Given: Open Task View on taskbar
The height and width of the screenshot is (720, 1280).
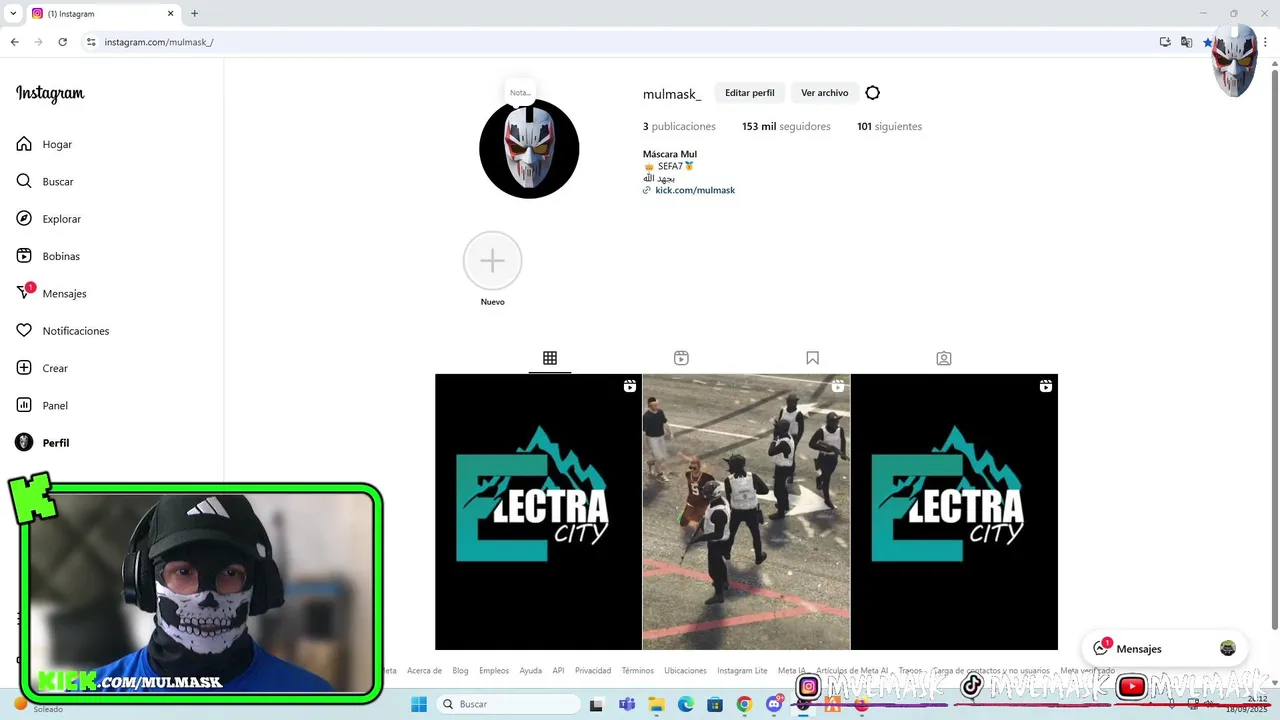Looking at the screenshot, I should point(597,704).
